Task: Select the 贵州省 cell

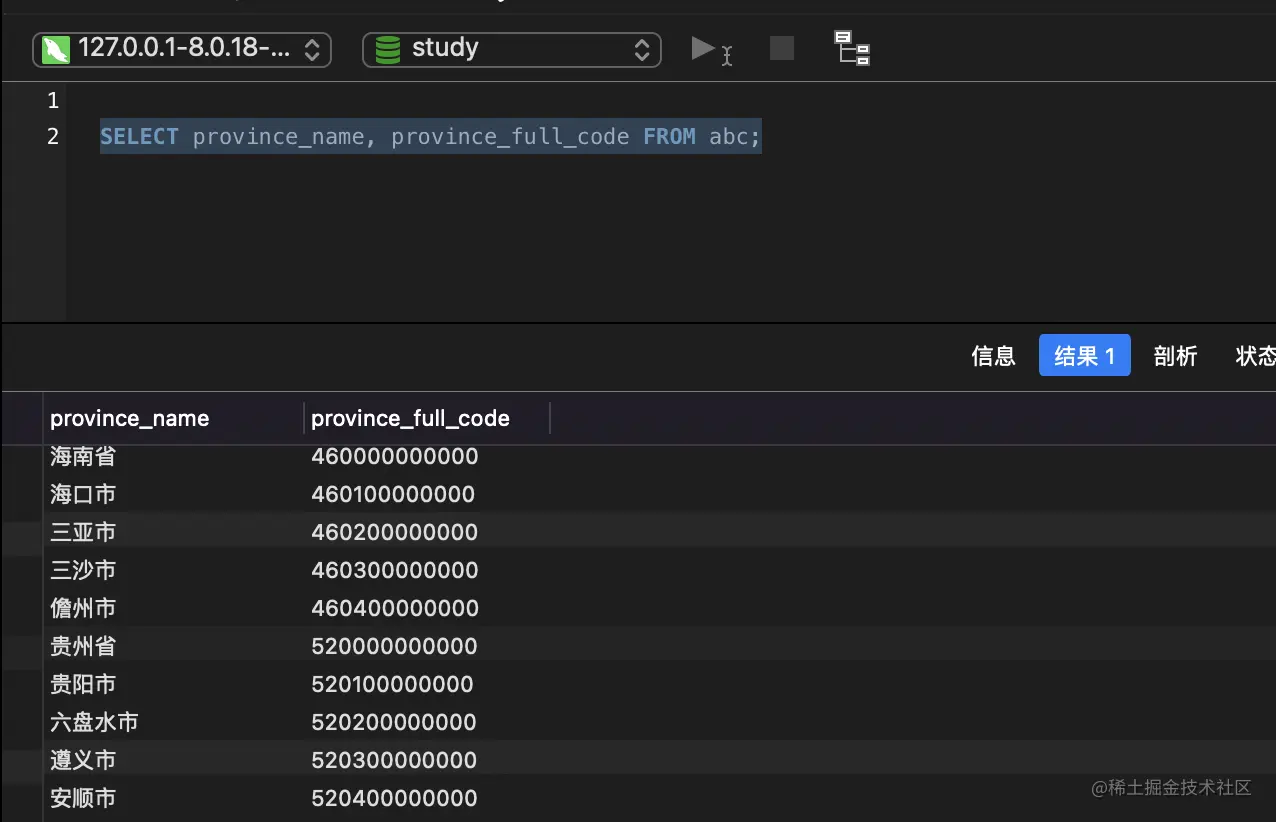Action: pyautogui.click(x=83, y=646)
